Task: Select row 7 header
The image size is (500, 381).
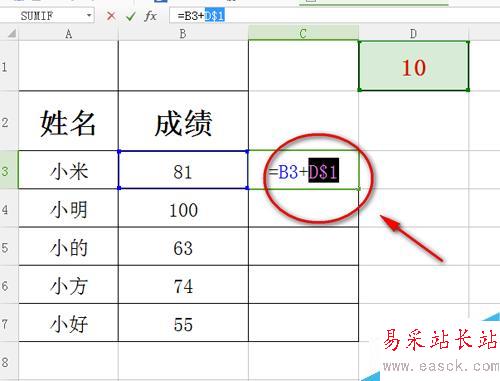Action: (x=9, y=323)
